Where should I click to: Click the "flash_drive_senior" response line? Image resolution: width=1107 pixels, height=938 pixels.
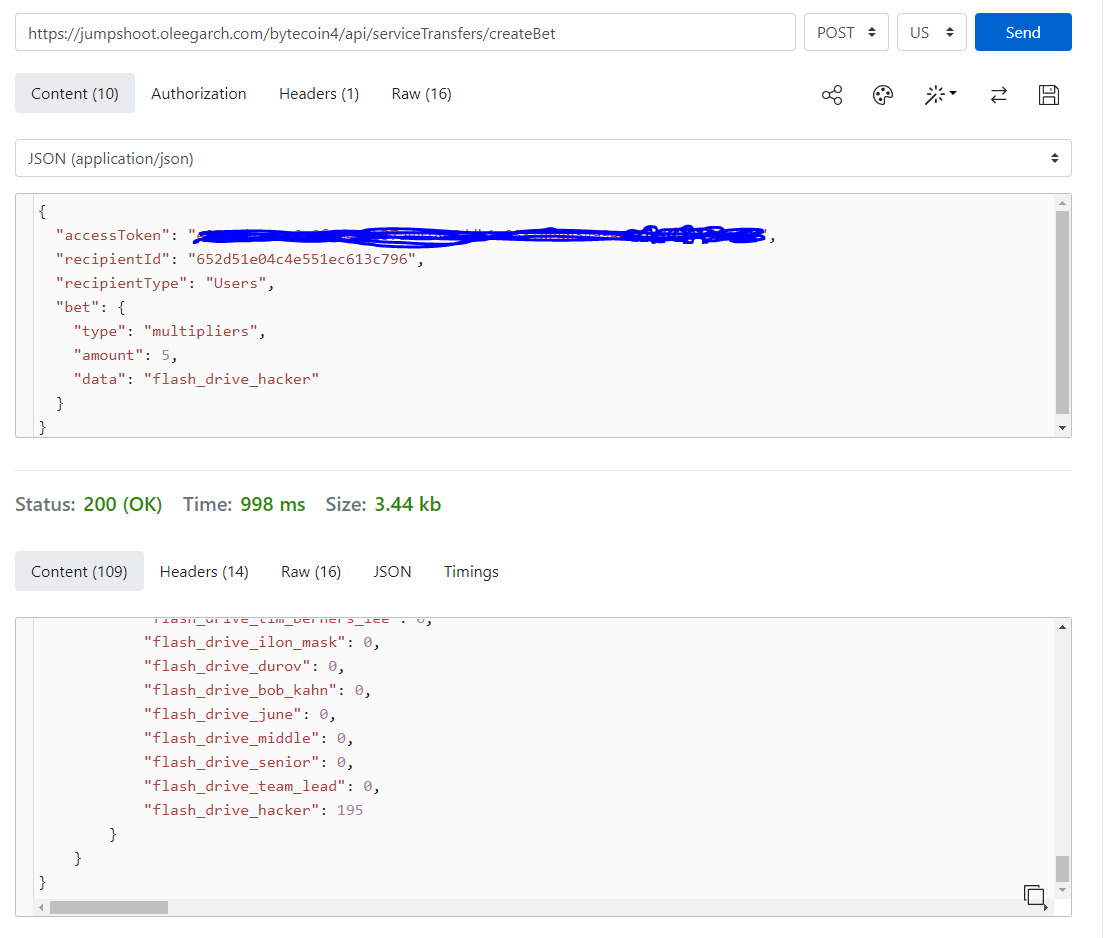coord(248,762)
